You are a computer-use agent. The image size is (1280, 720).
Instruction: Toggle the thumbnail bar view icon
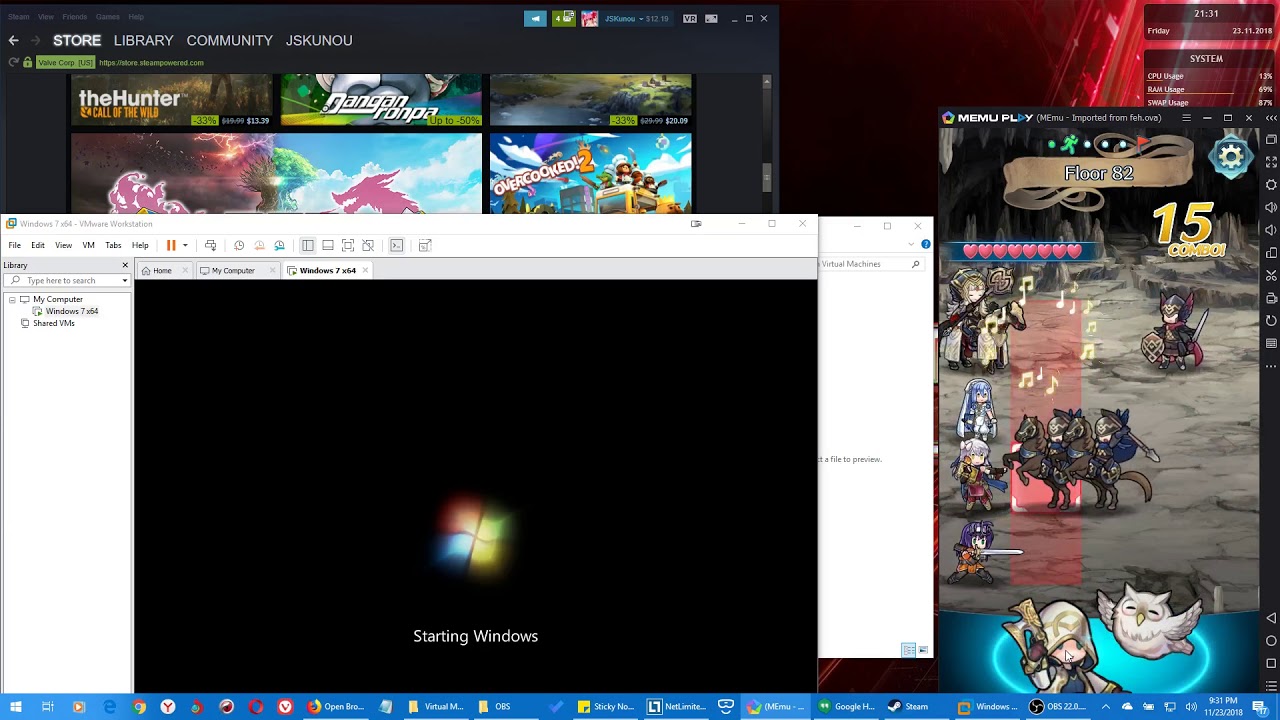[328, 245]
